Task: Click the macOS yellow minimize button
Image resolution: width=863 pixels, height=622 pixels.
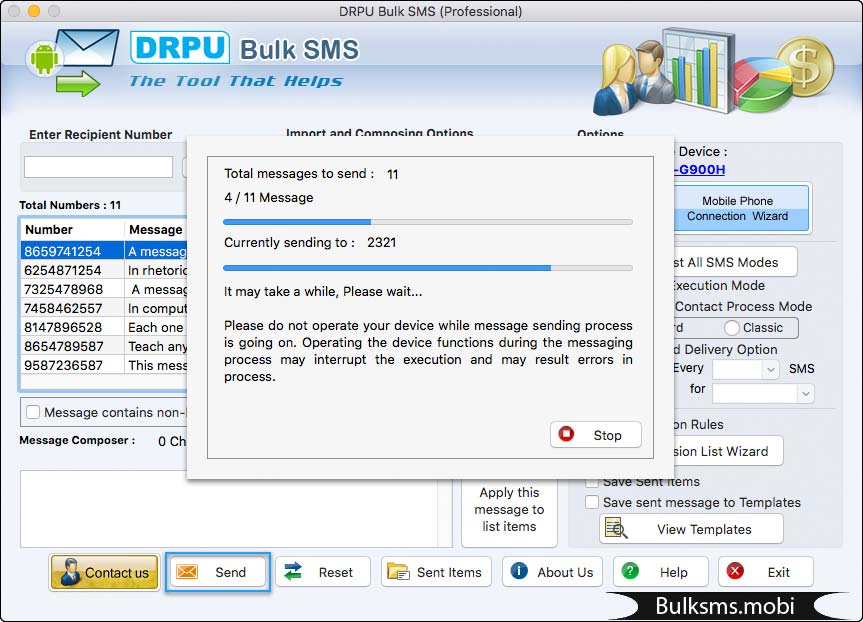Action: (34, 10)
